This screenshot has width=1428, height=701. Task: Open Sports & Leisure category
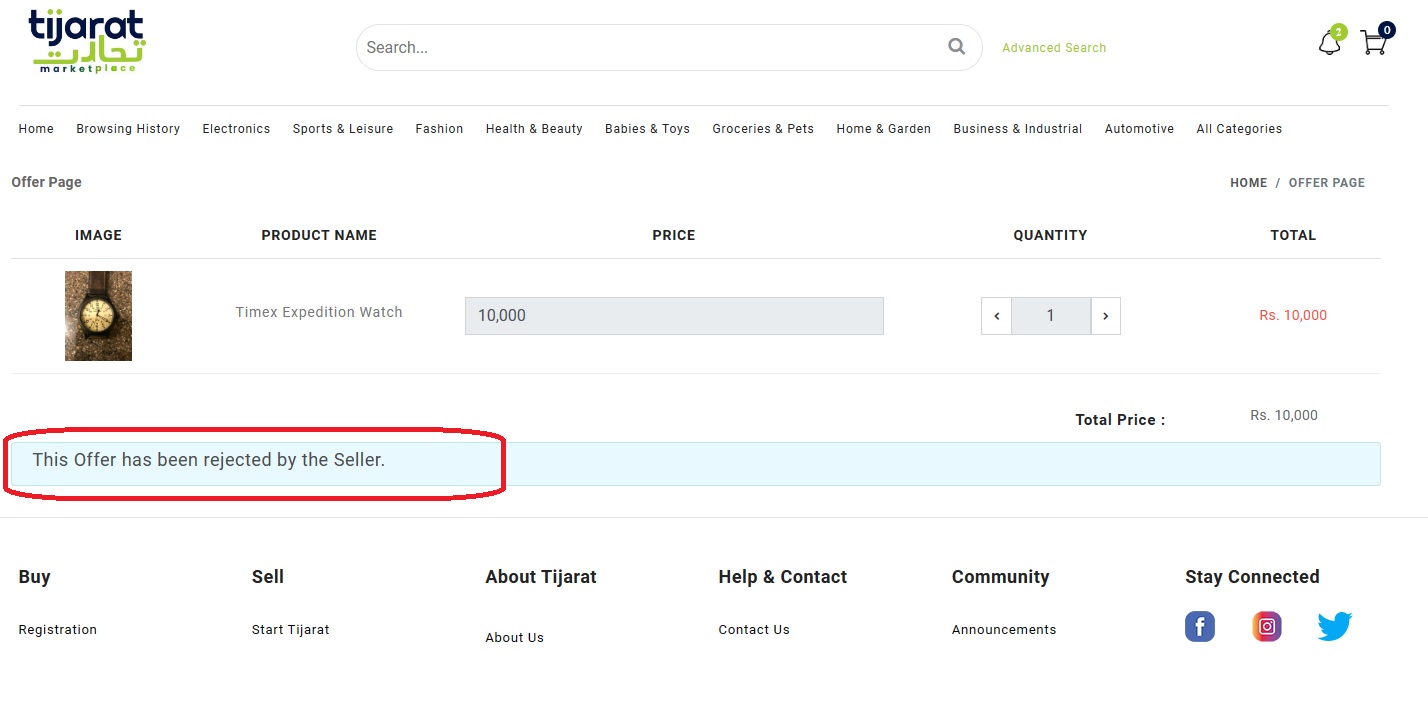click(343, 129)
